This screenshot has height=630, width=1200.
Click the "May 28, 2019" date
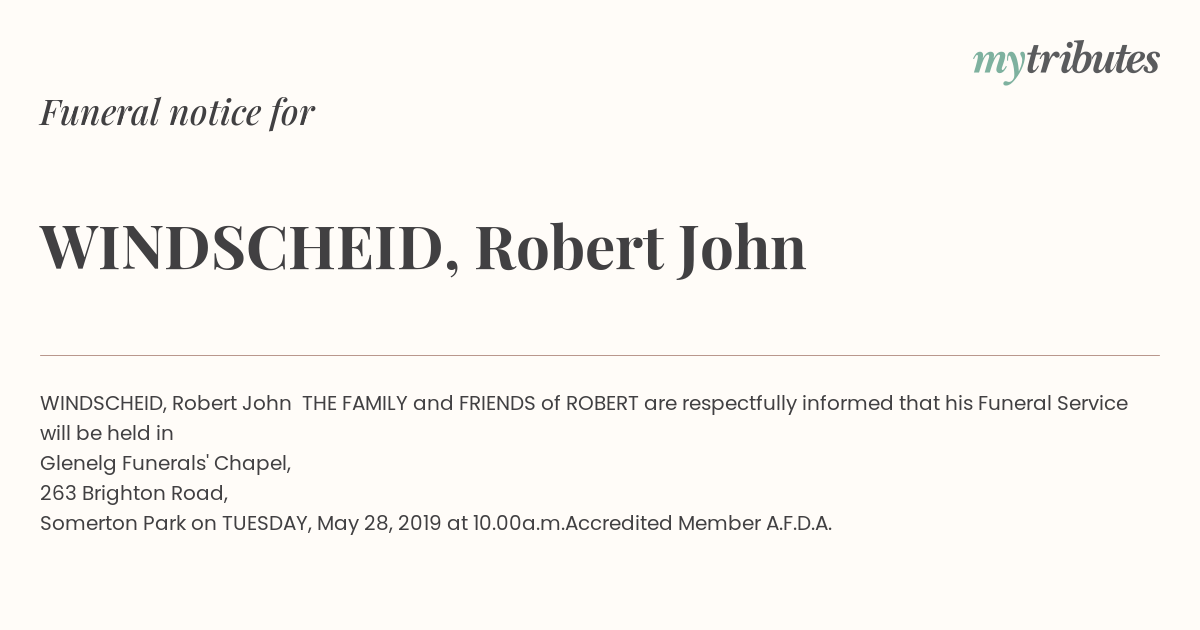(x=379, y=524)
